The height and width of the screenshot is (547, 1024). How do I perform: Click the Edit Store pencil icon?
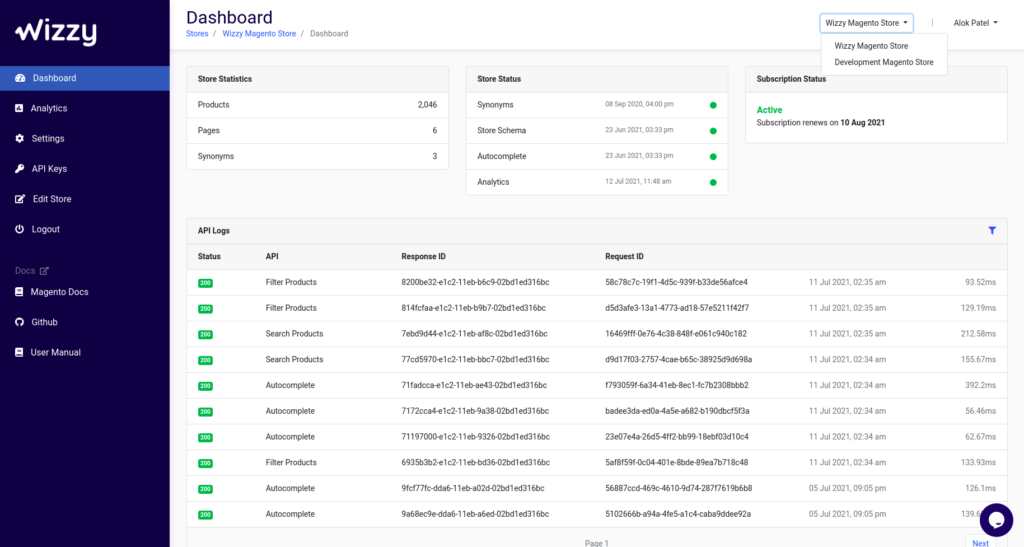tap(20, 198)
